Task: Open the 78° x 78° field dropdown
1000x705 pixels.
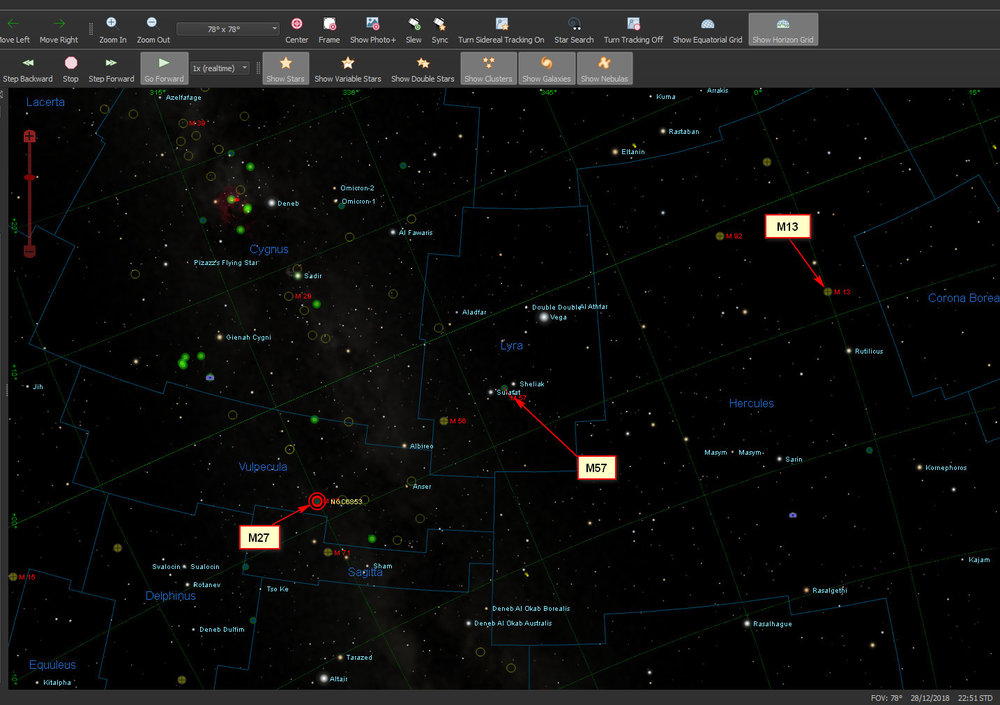Action: (228, 29)
